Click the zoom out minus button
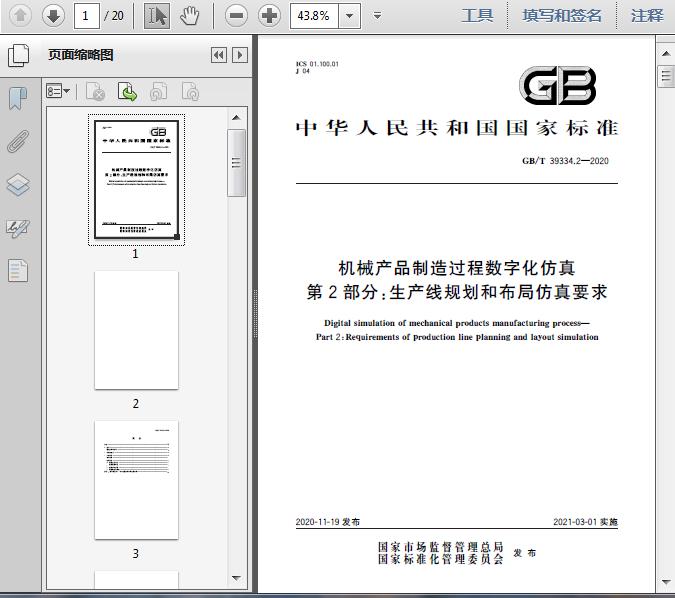The width and height of the screenshot is (675, 598). tap(236, 15)
